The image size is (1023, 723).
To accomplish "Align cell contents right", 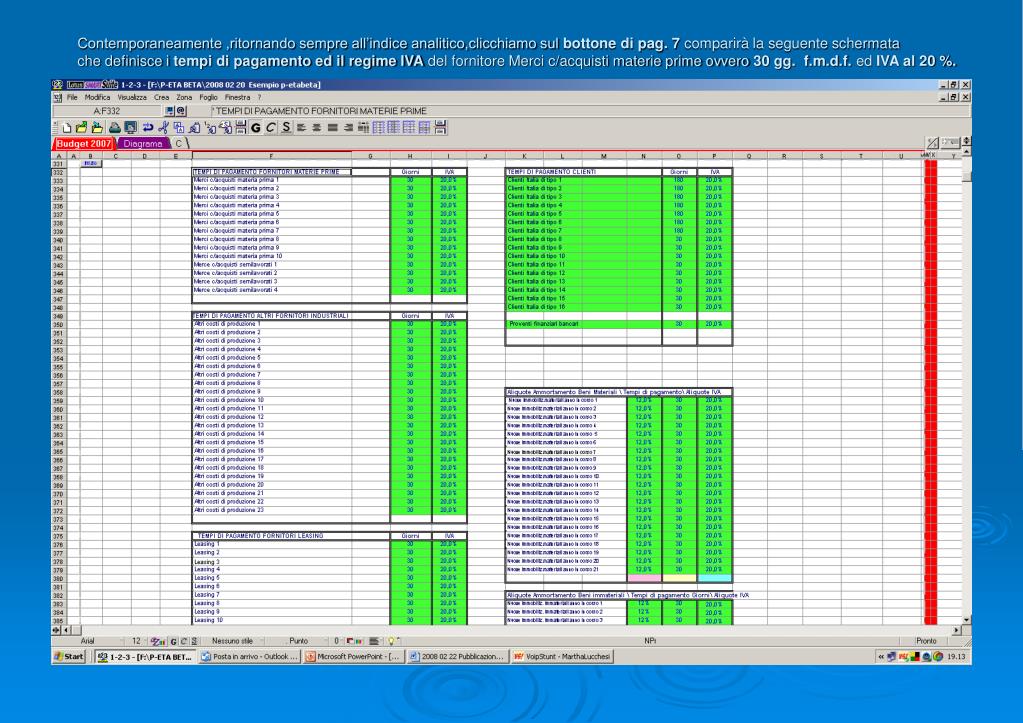I will pyautogui.click(x=348, y=128).
